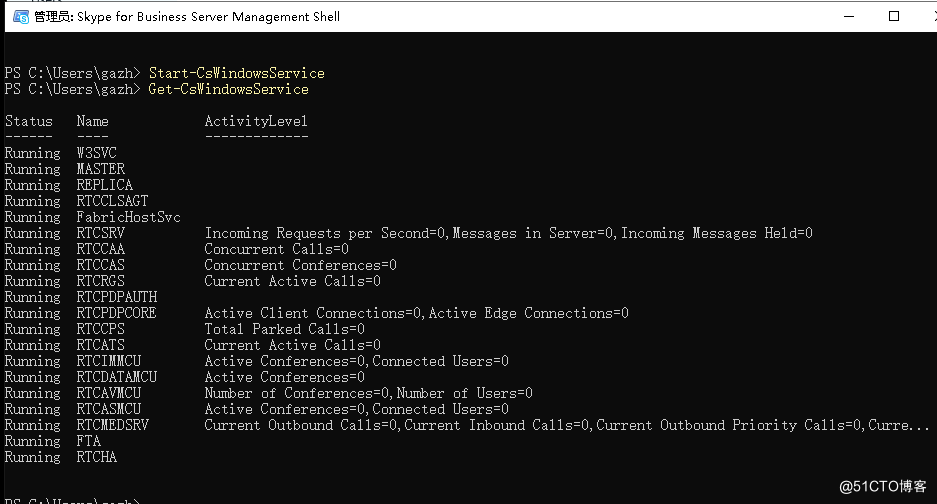
Task: Maximize the Management Shell window
Action: [894, 16]
